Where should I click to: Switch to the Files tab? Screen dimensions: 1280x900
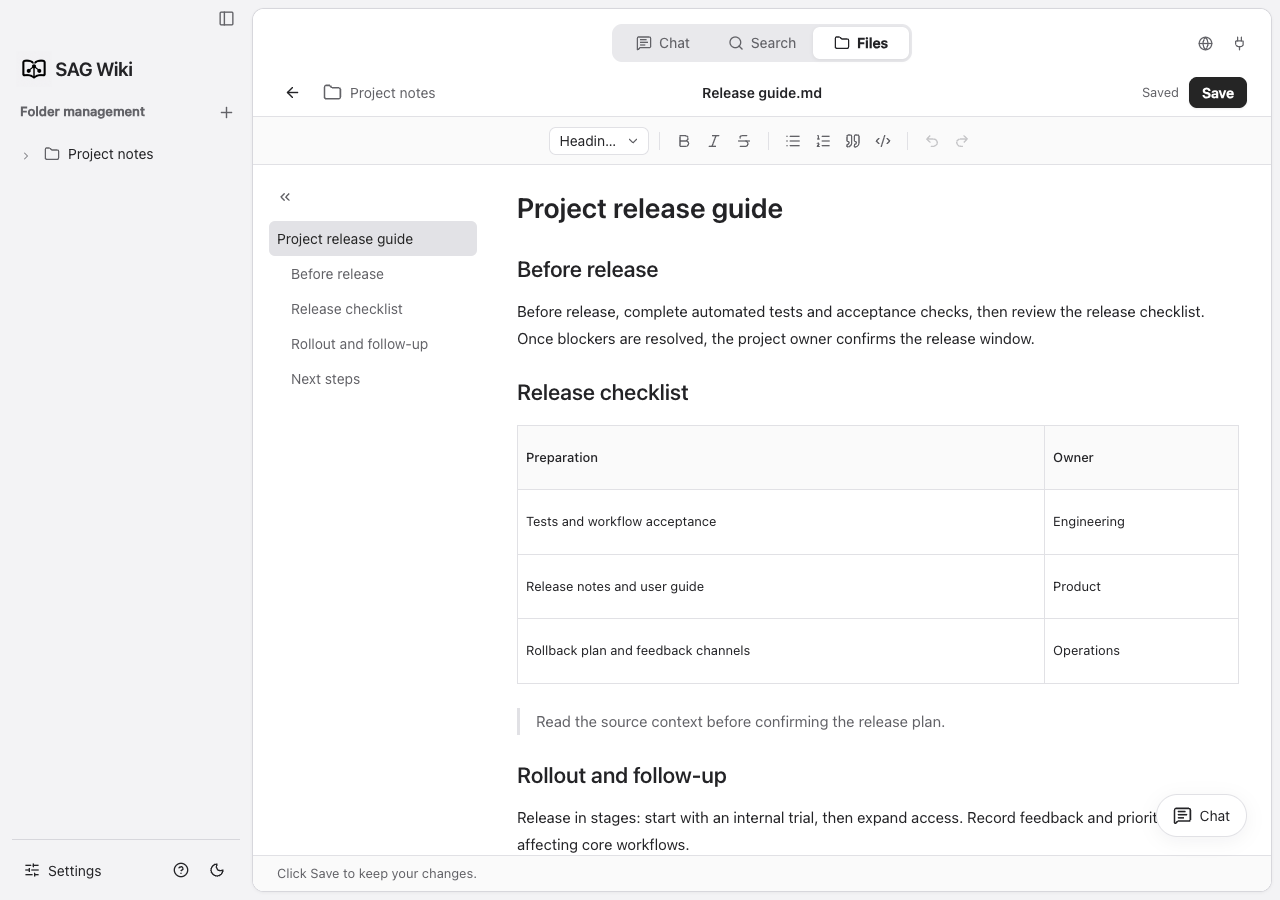(860, 43)
